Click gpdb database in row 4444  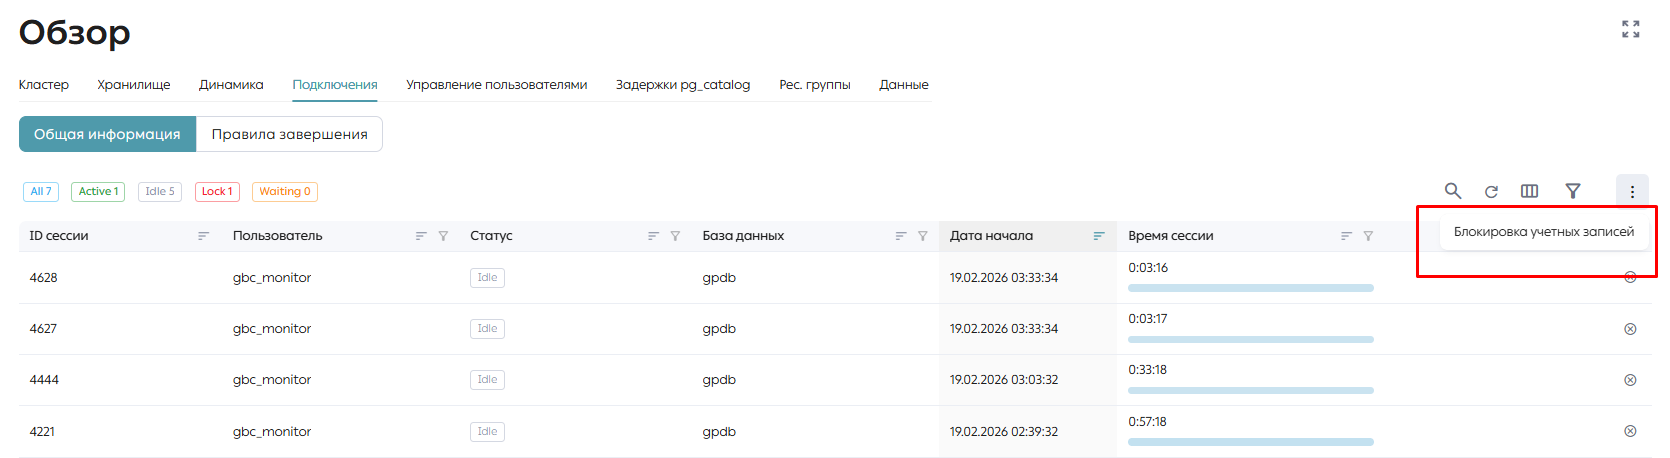point(719,380)
